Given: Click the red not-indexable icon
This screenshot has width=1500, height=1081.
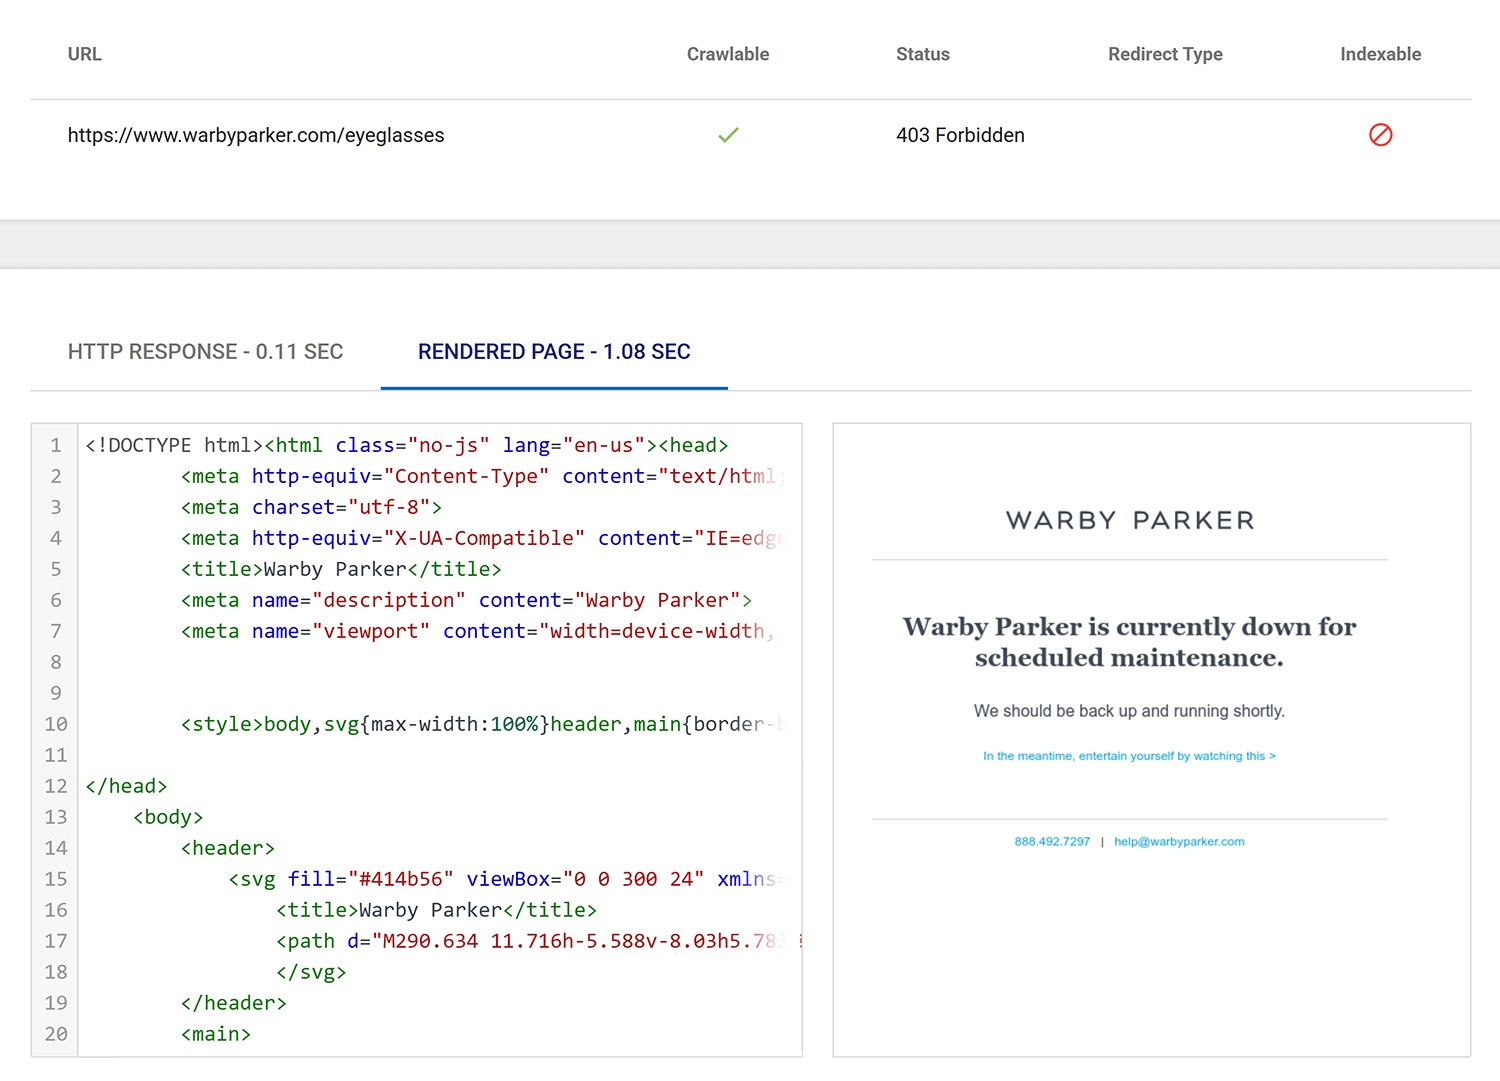Looking at the screenshot, I should coord(1380,135).
